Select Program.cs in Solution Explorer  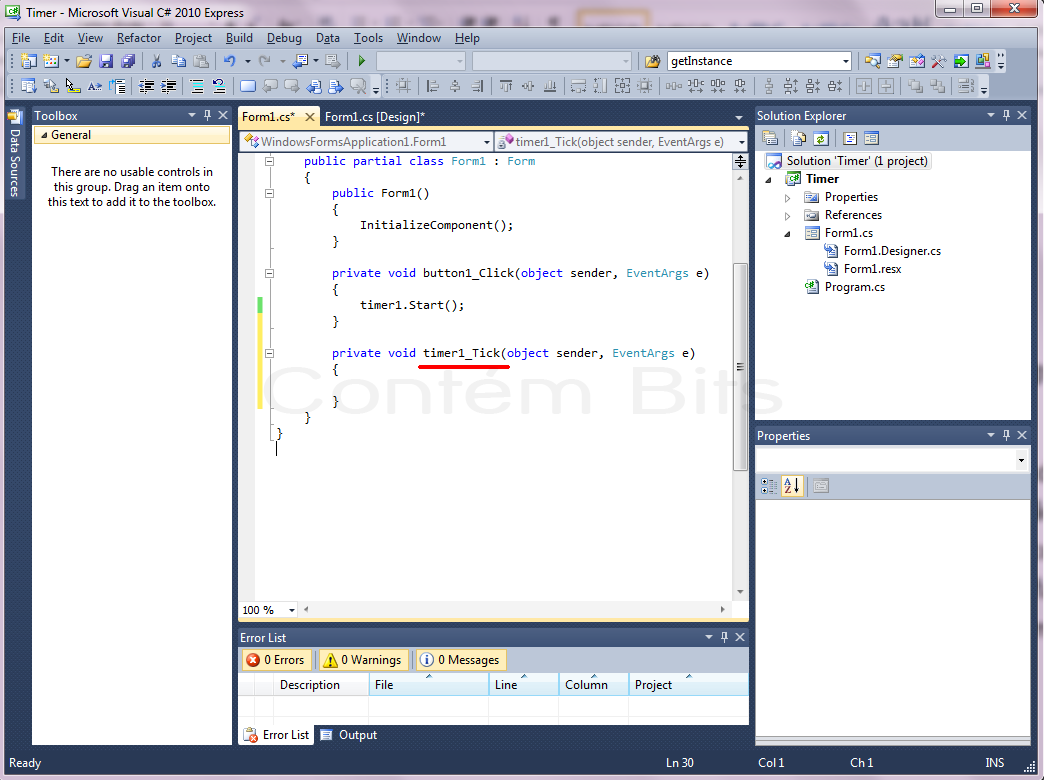pyautogui.click(x=855, y=287)
